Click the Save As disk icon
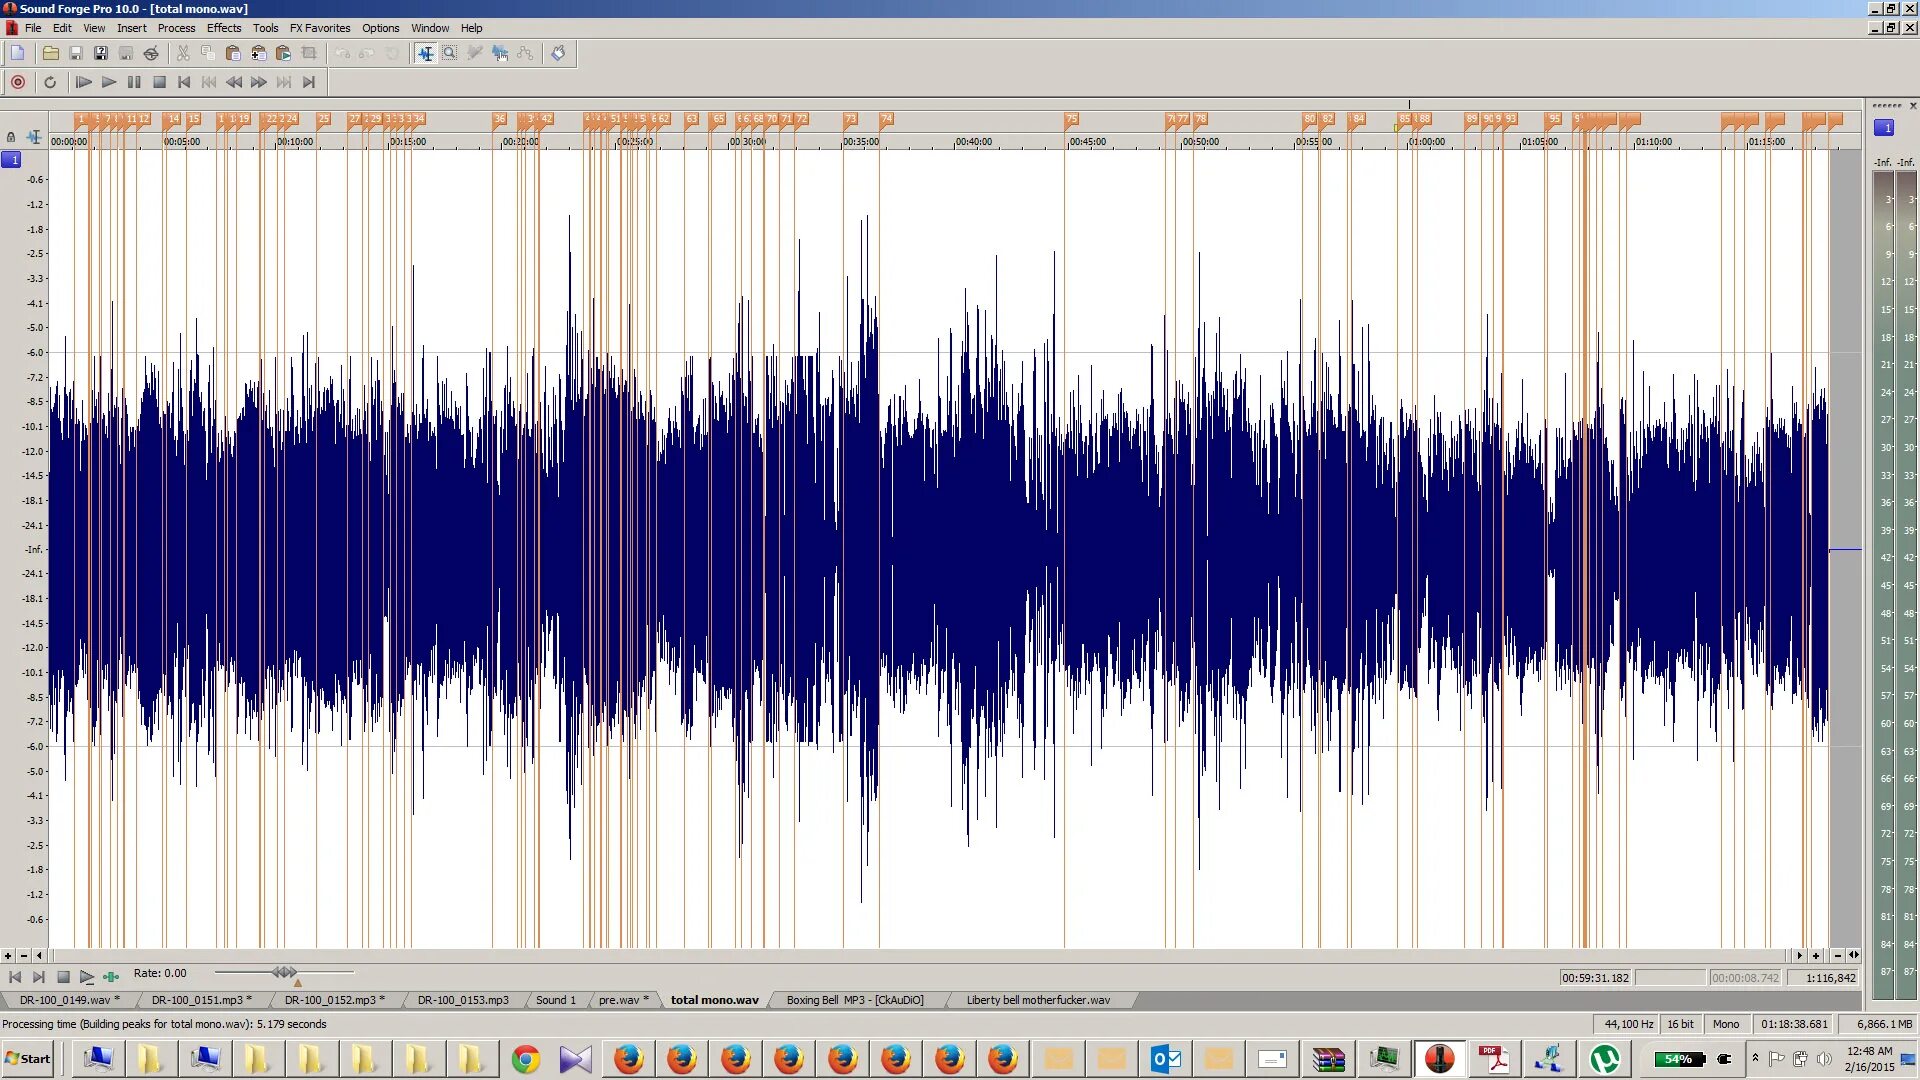Image resolution: width=1920 pixels, height=1080 pixels. [x=101, y=53]
